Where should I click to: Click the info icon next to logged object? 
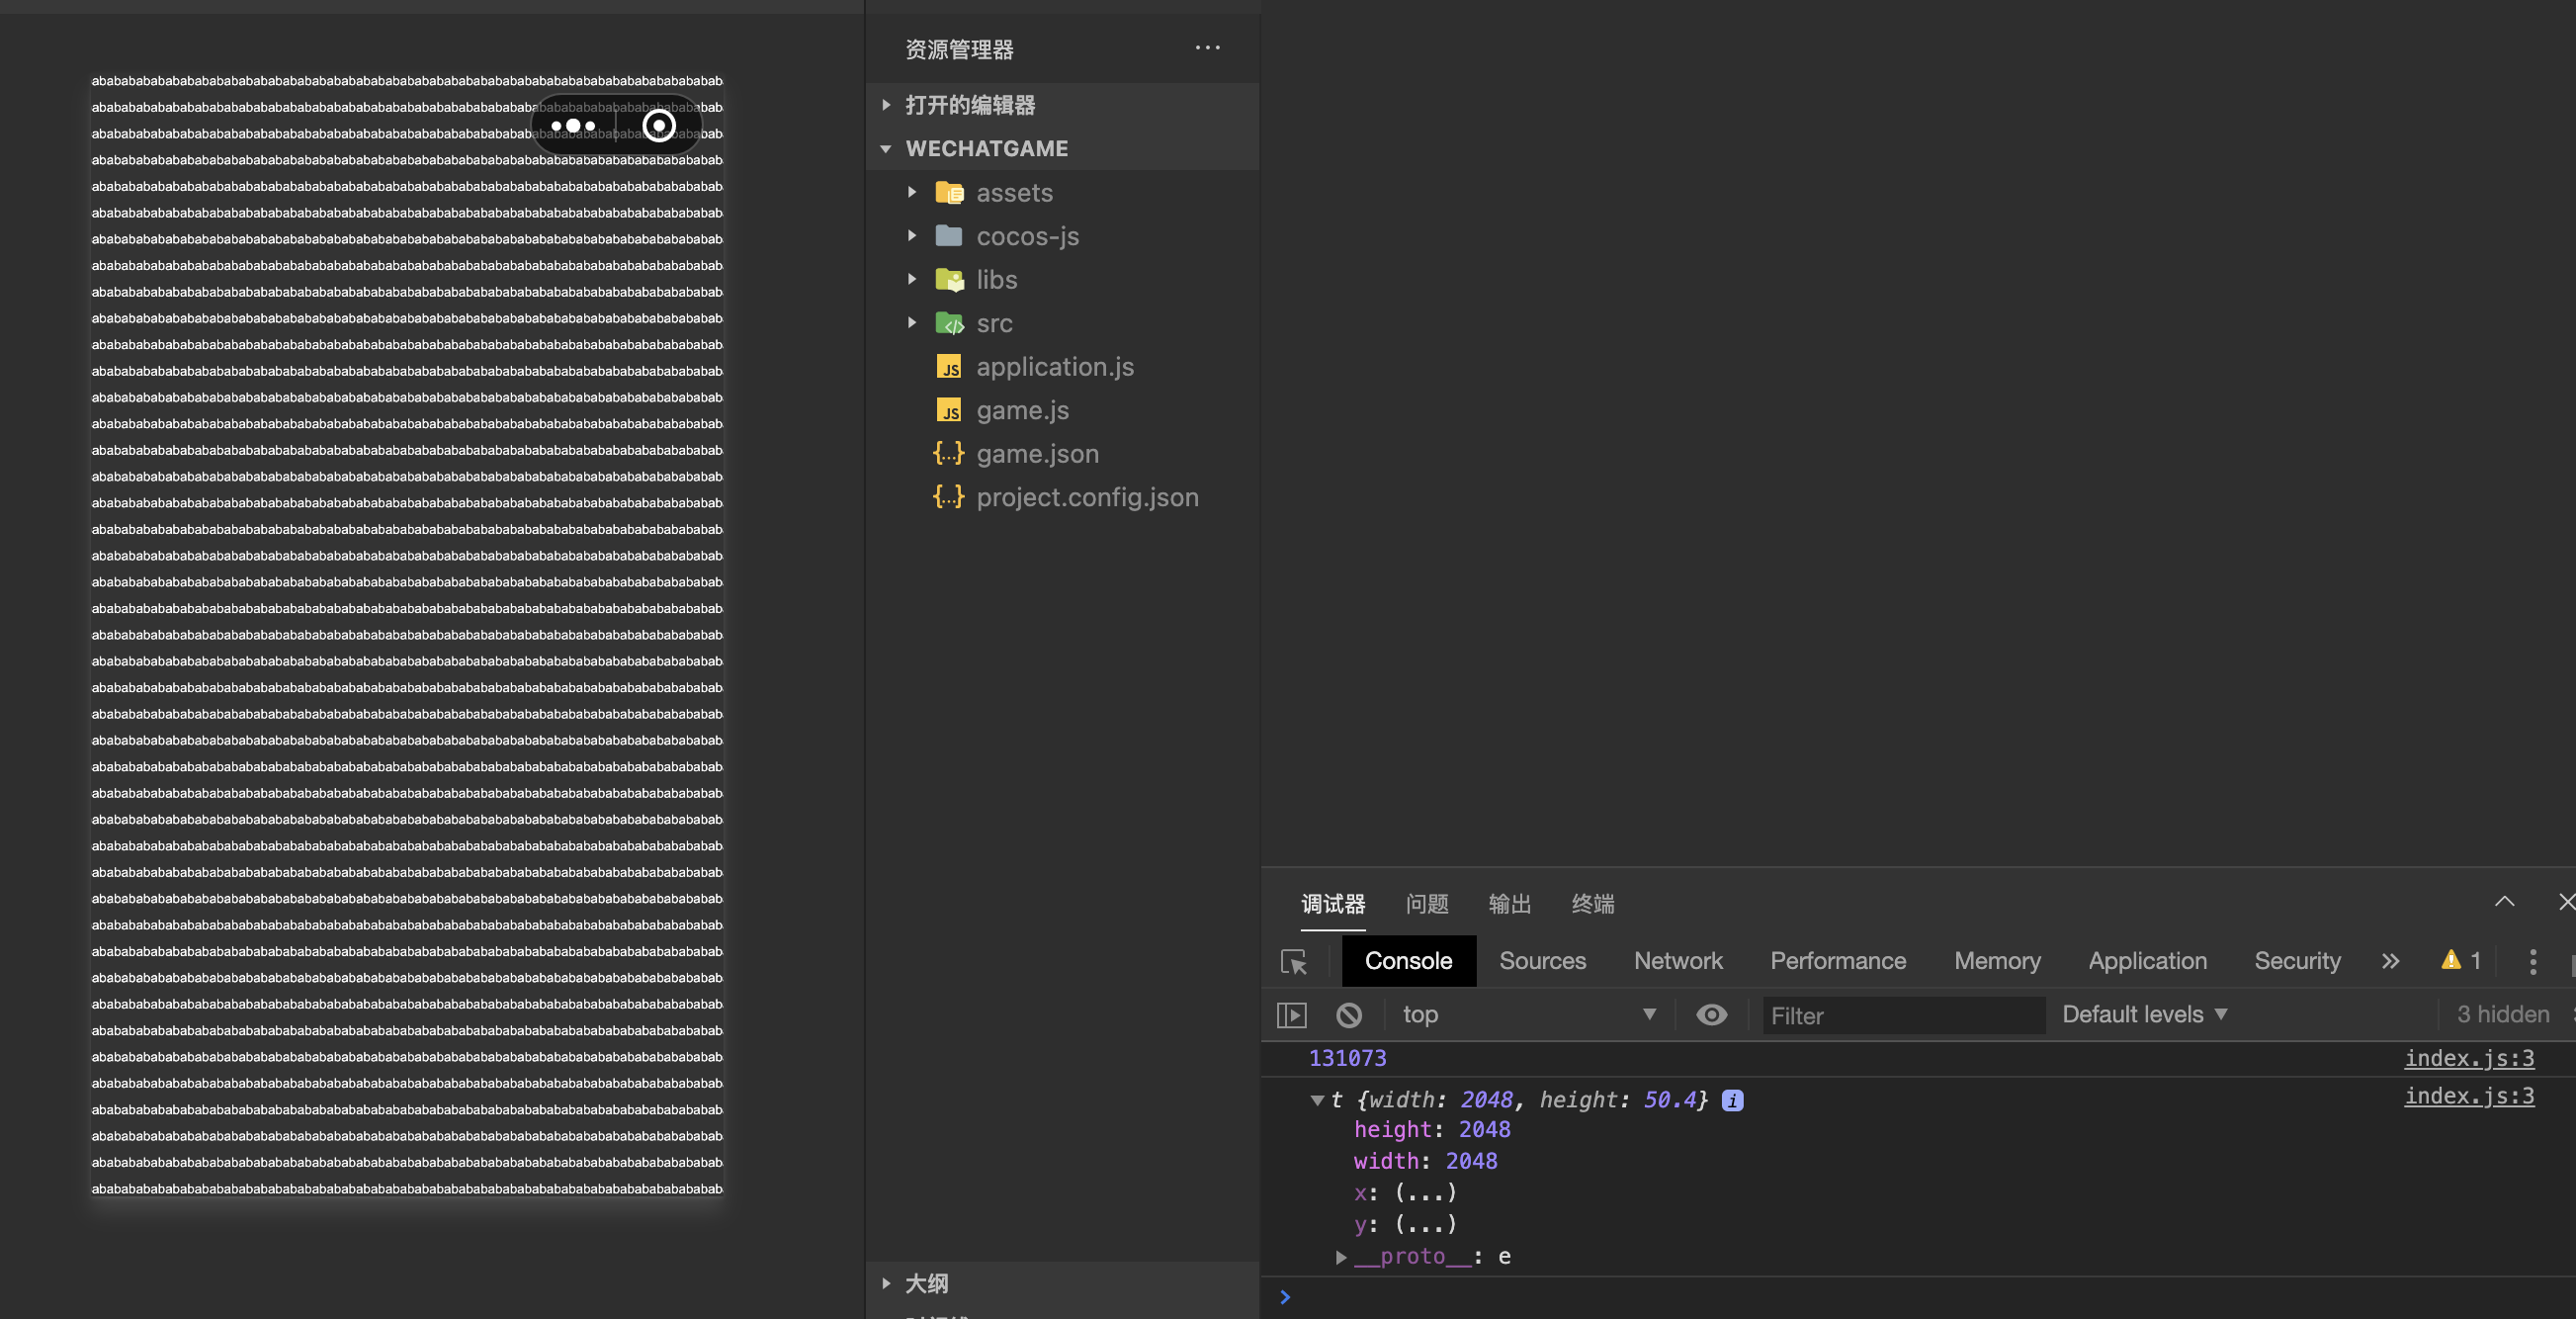[1731, 1100]
